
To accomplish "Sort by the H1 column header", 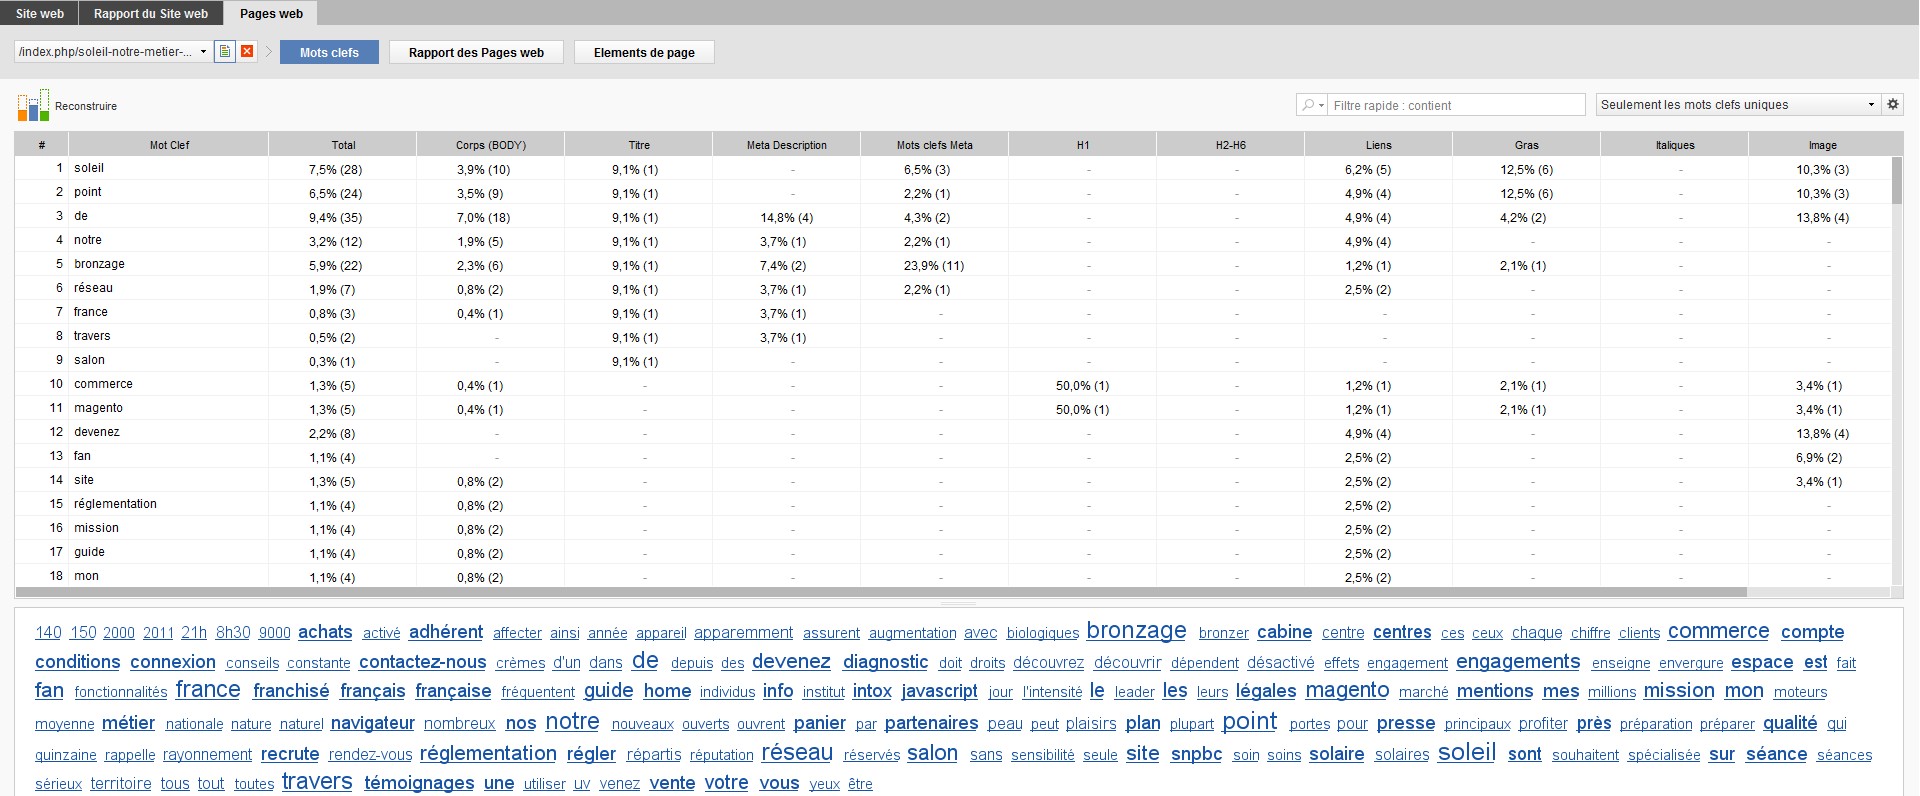I will coord(1083,145).
